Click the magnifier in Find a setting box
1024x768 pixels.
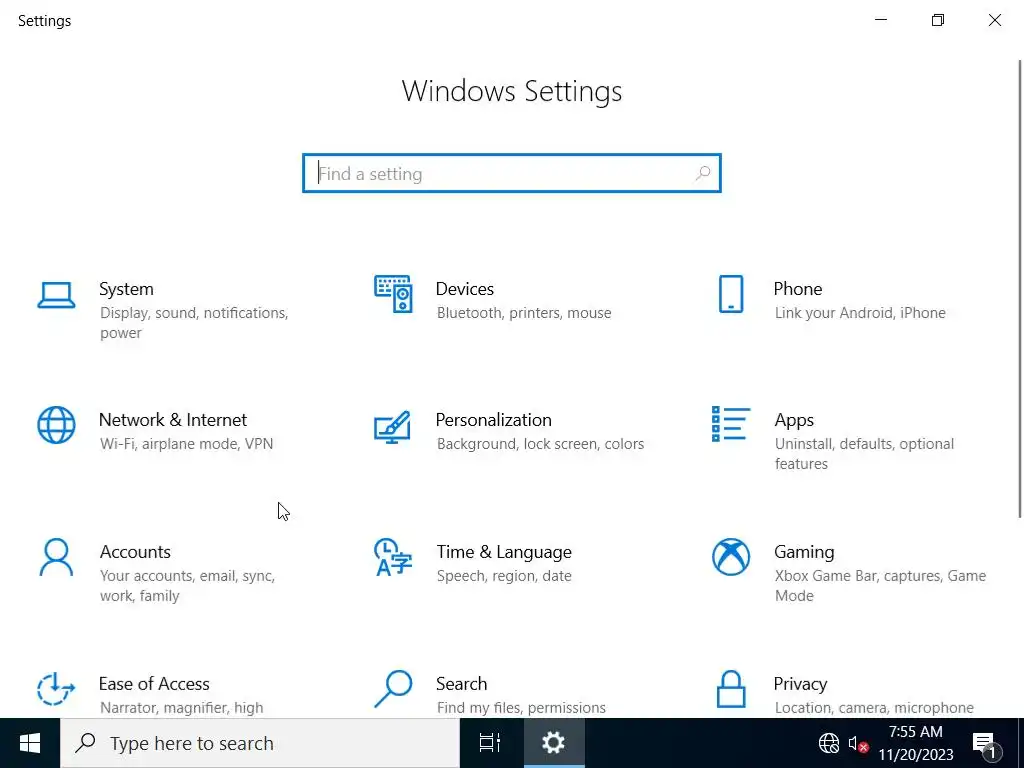[x=703, y=173]
